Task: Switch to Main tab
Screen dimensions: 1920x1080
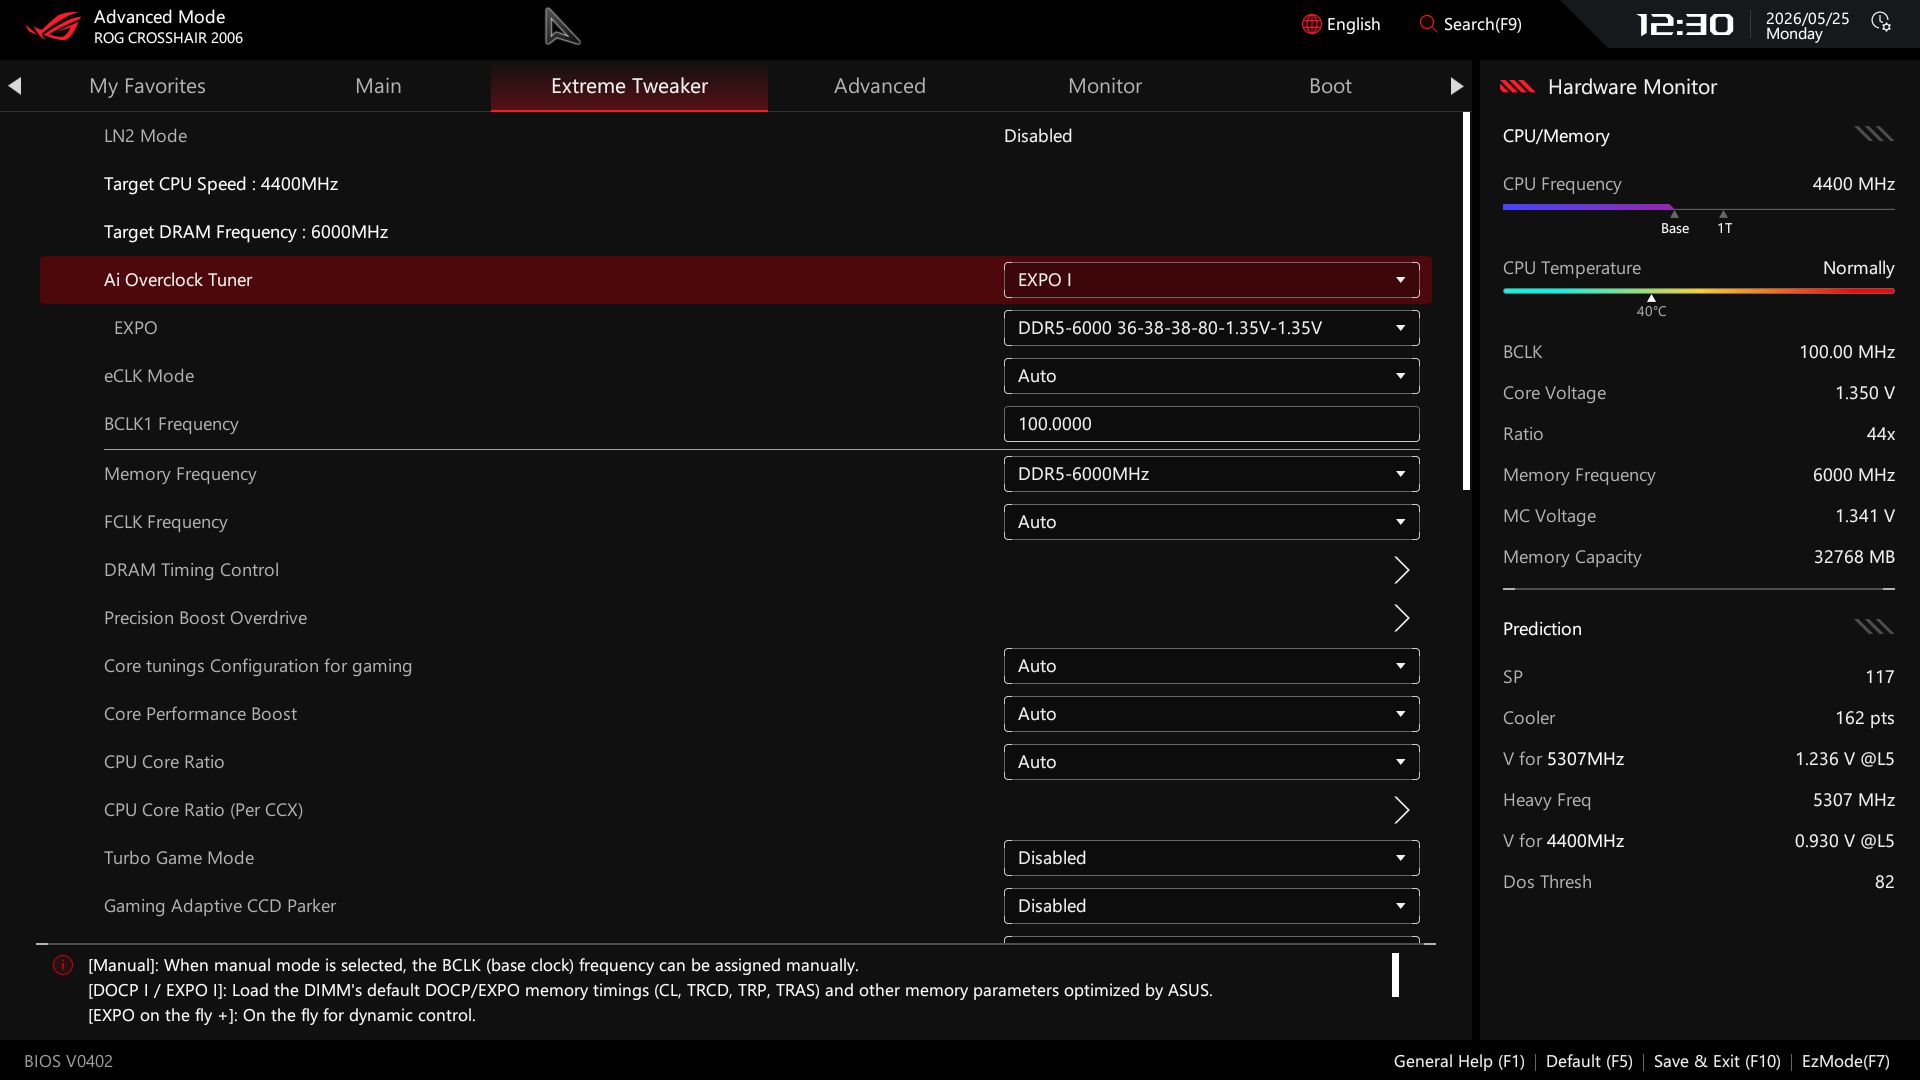Action: (x=378, y=86)
